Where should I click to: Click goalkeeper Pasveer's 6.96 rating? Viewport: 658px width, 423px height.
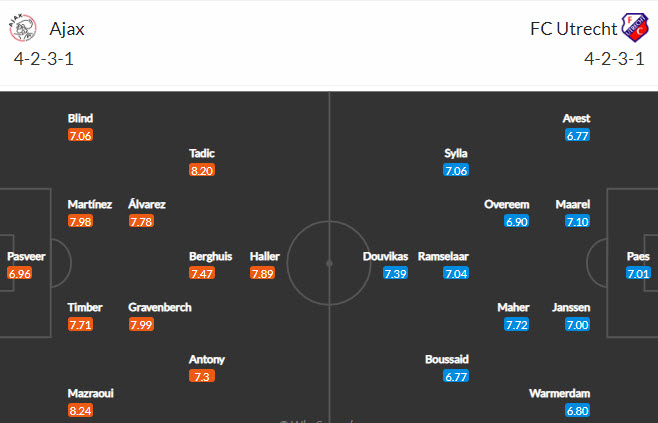tap(19, 273)
